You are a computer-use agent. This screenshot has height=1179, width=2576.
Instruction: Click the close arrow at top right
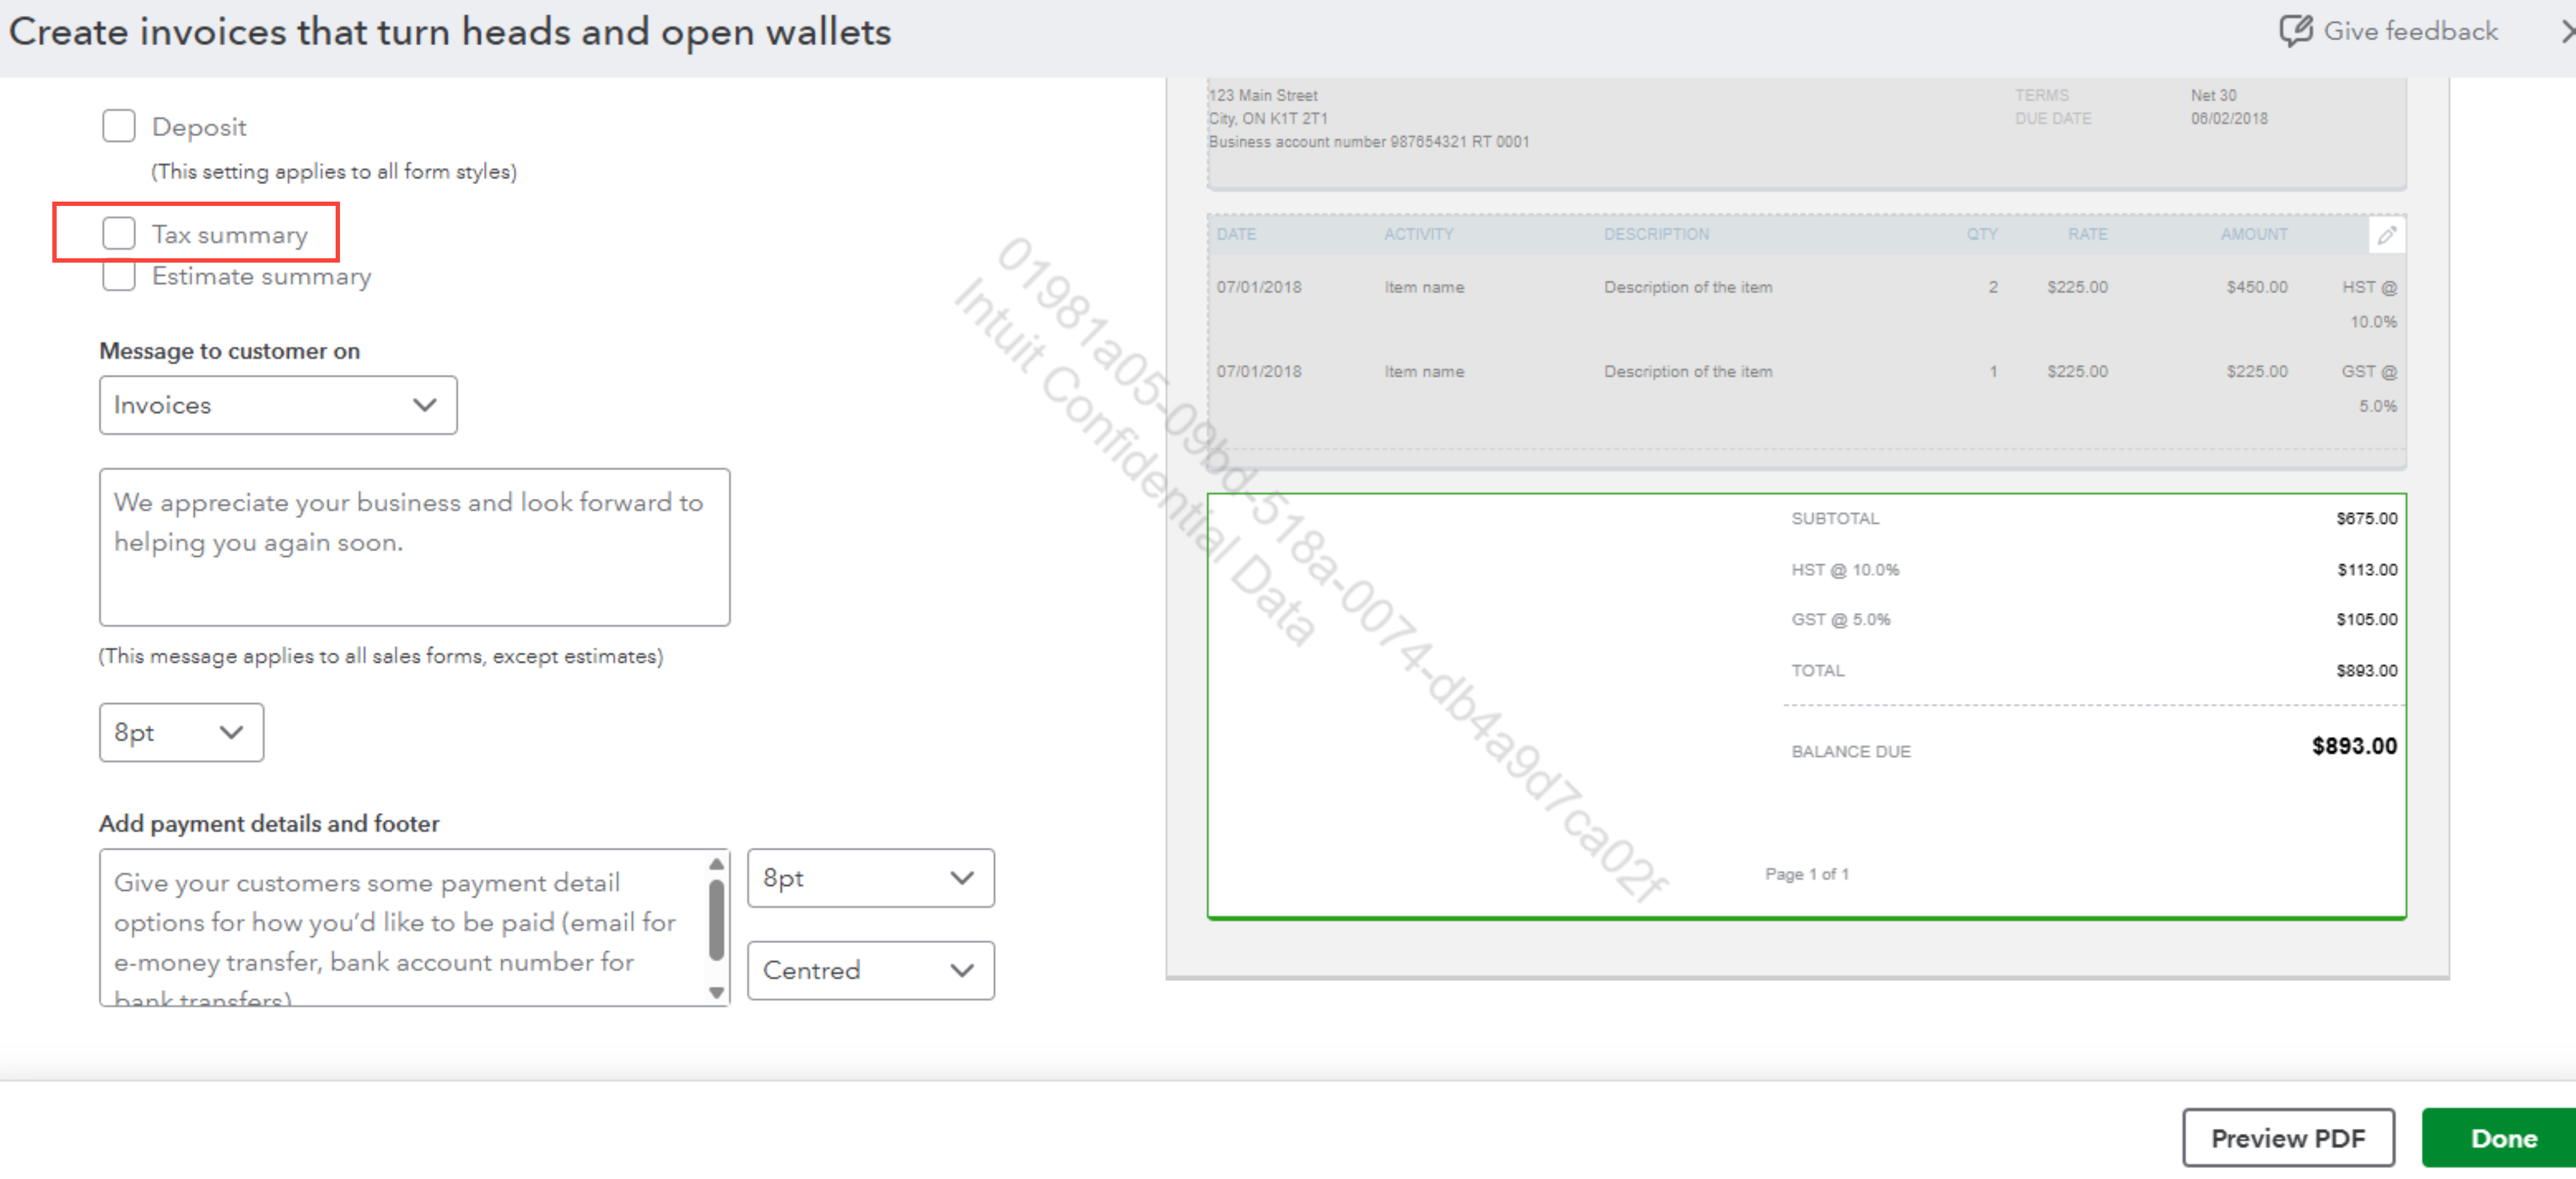(x=2566, y=31)
